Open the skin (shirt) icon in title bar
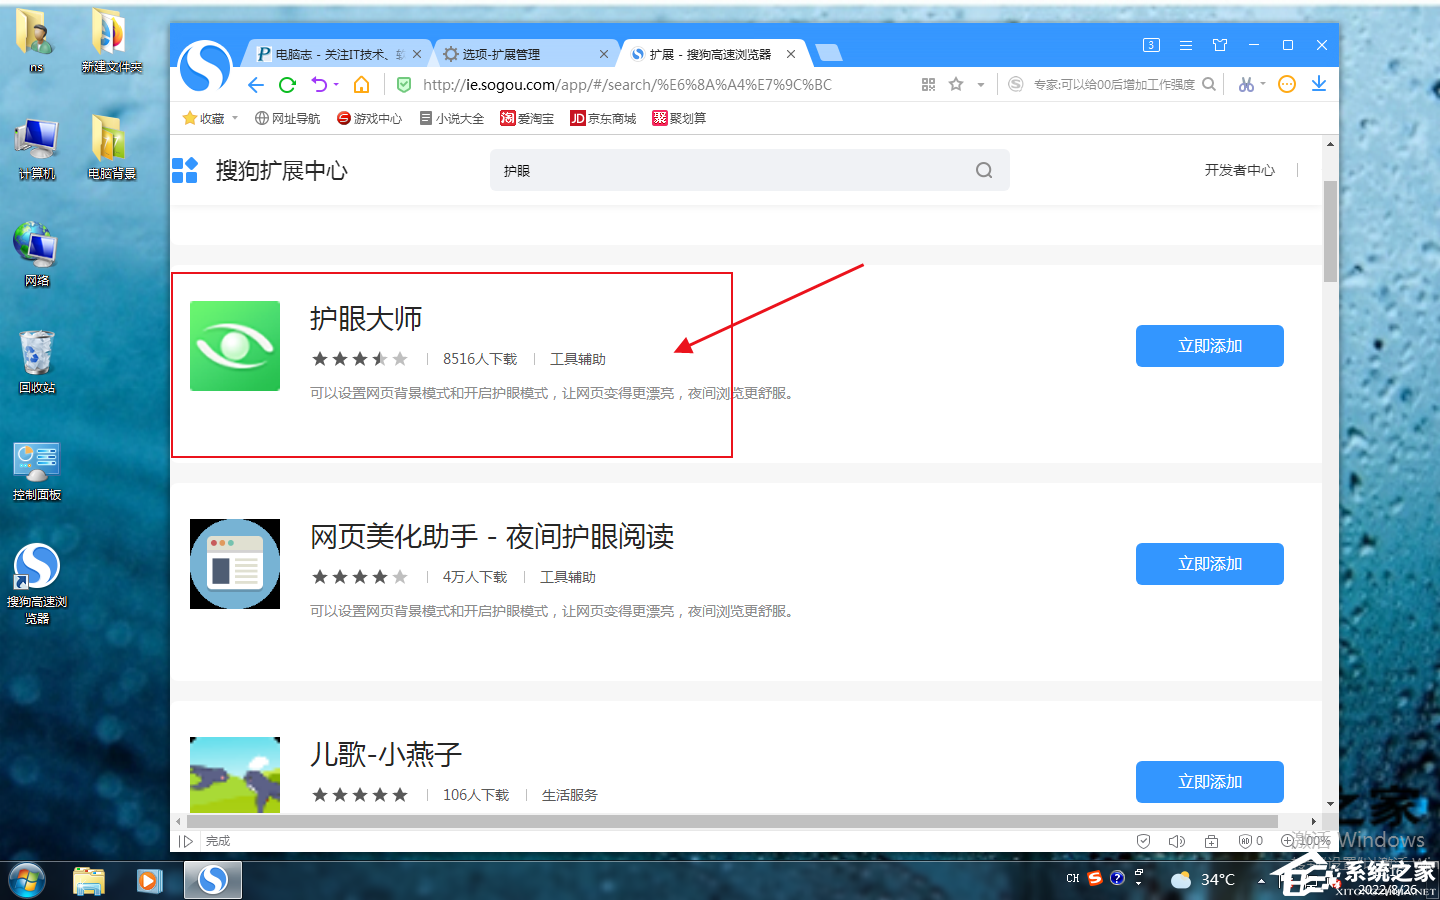The height and width of the screenshot is (900, 1440). point(1220,45)
